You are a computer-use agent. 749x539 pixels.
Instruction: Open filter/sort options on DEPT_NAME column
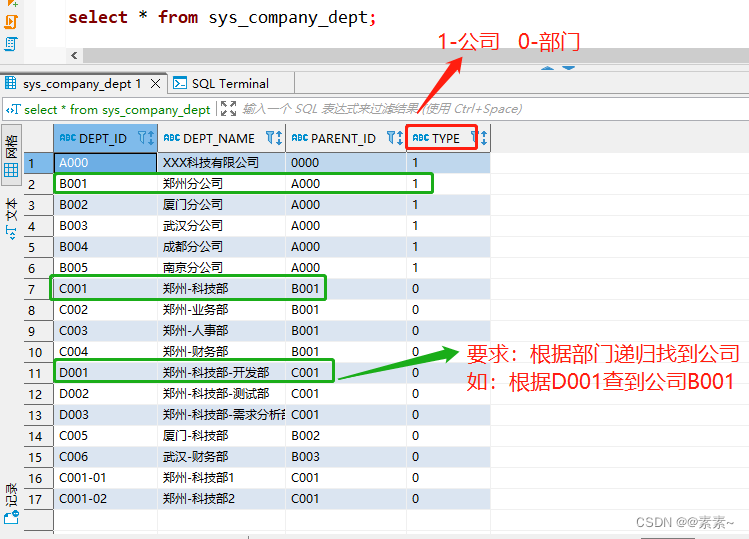pos(274,138)
